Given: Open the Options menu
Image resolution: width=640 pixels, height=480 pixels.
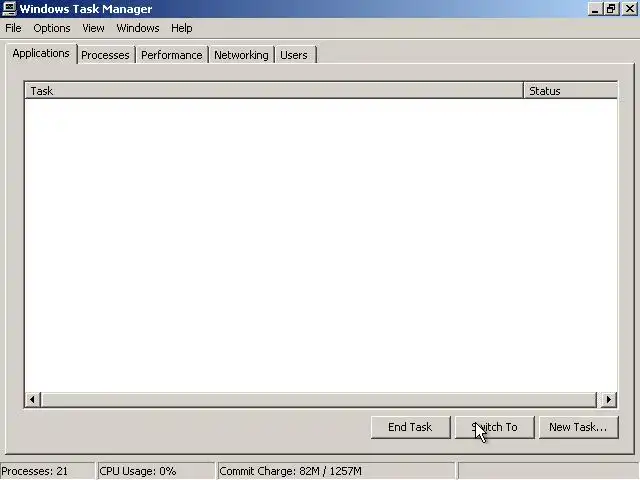Looking at the screenshot, I should click(52, 28).
